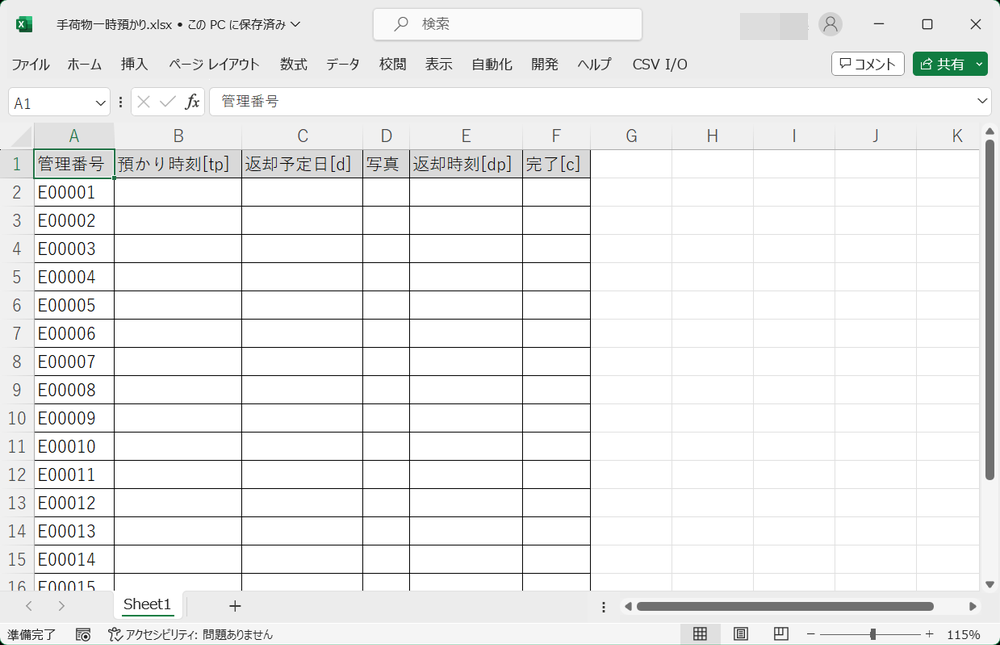Click the select all corner triangle
This screenshot has width=1000, height=645.
tap(22, 137)
